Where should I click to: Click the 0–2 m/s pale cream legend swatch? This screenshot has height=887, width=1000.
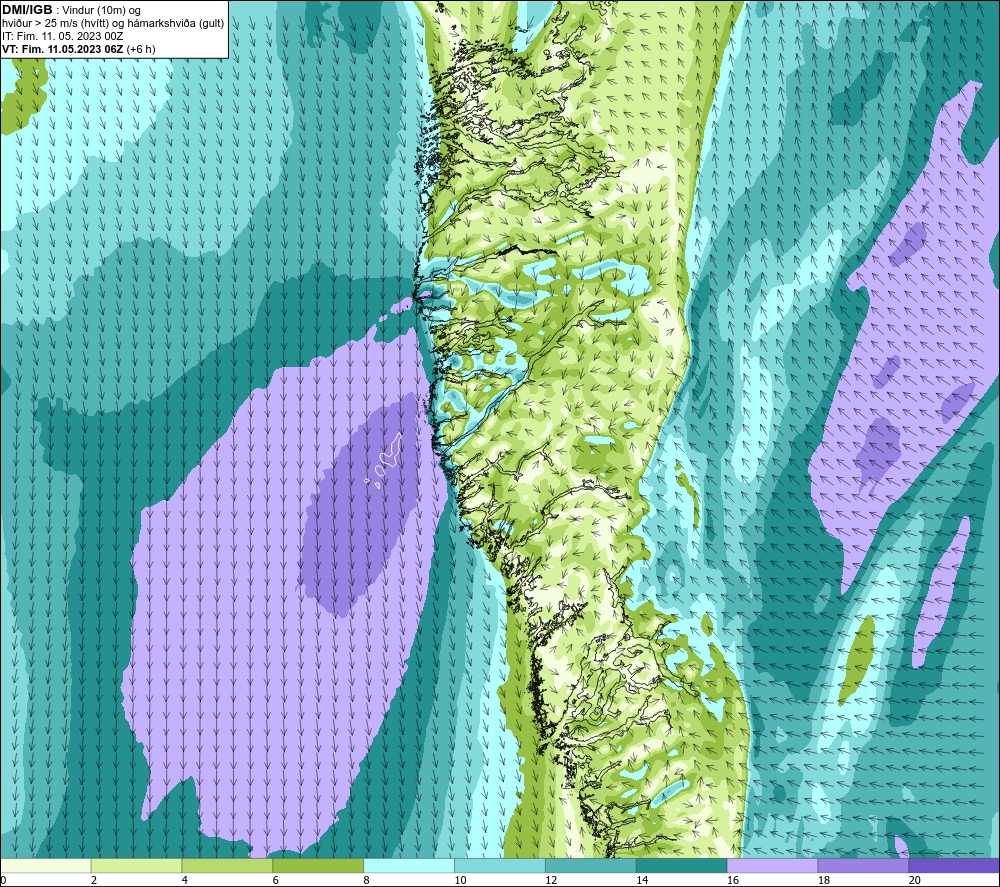coord(46,865)
